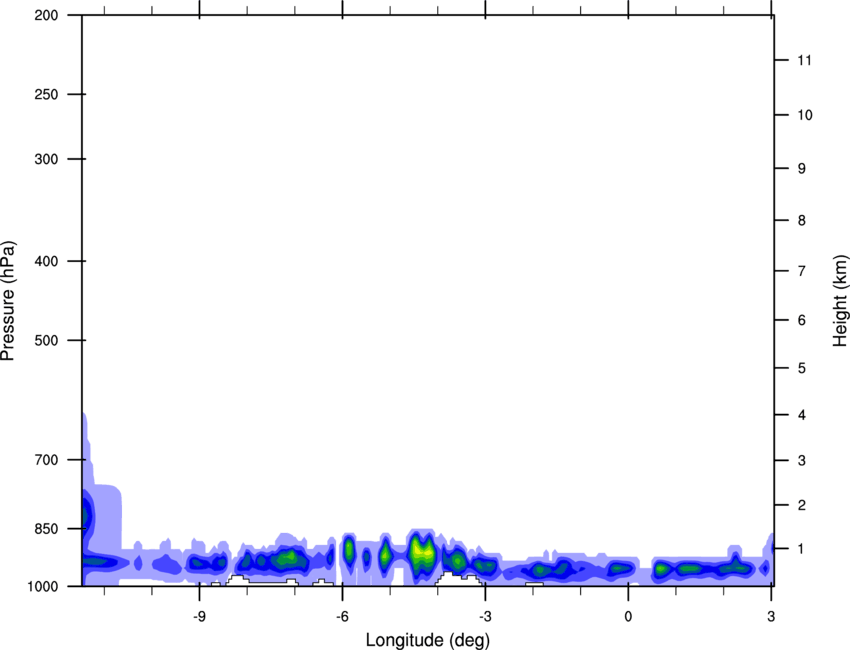Click the 11 km height label
This screenshot has height=650, width=850.
pos(805,60)
